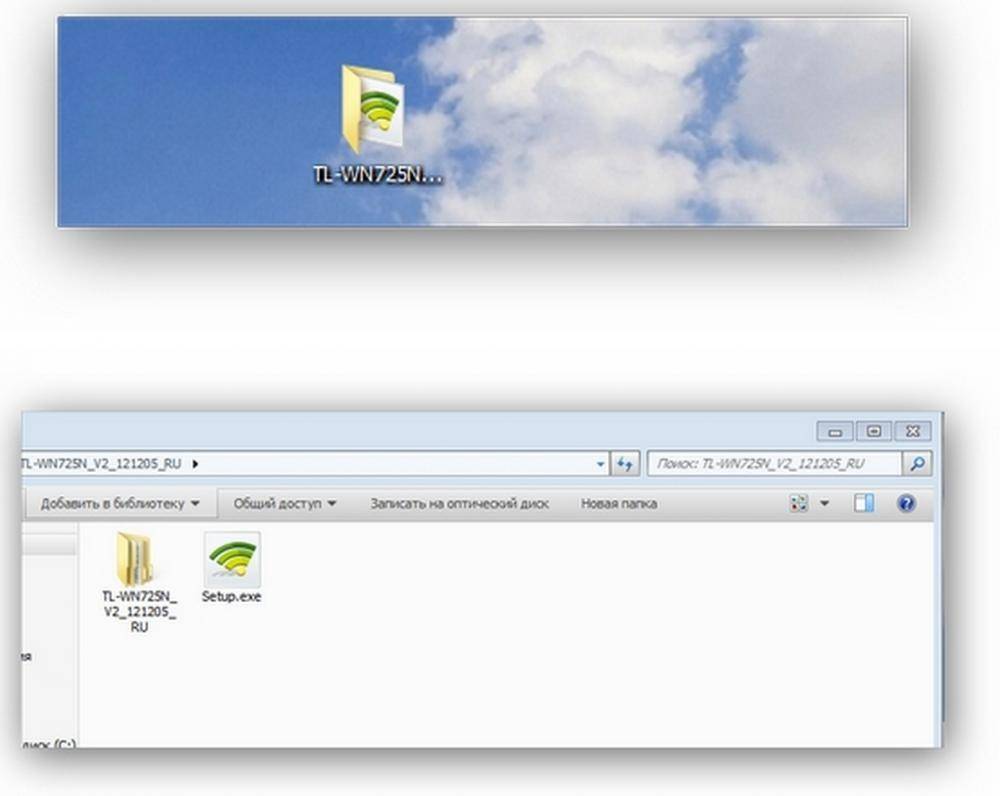Close the Explorer window
This screenshot has height=796, width=1000.
(x=913, y=432)
